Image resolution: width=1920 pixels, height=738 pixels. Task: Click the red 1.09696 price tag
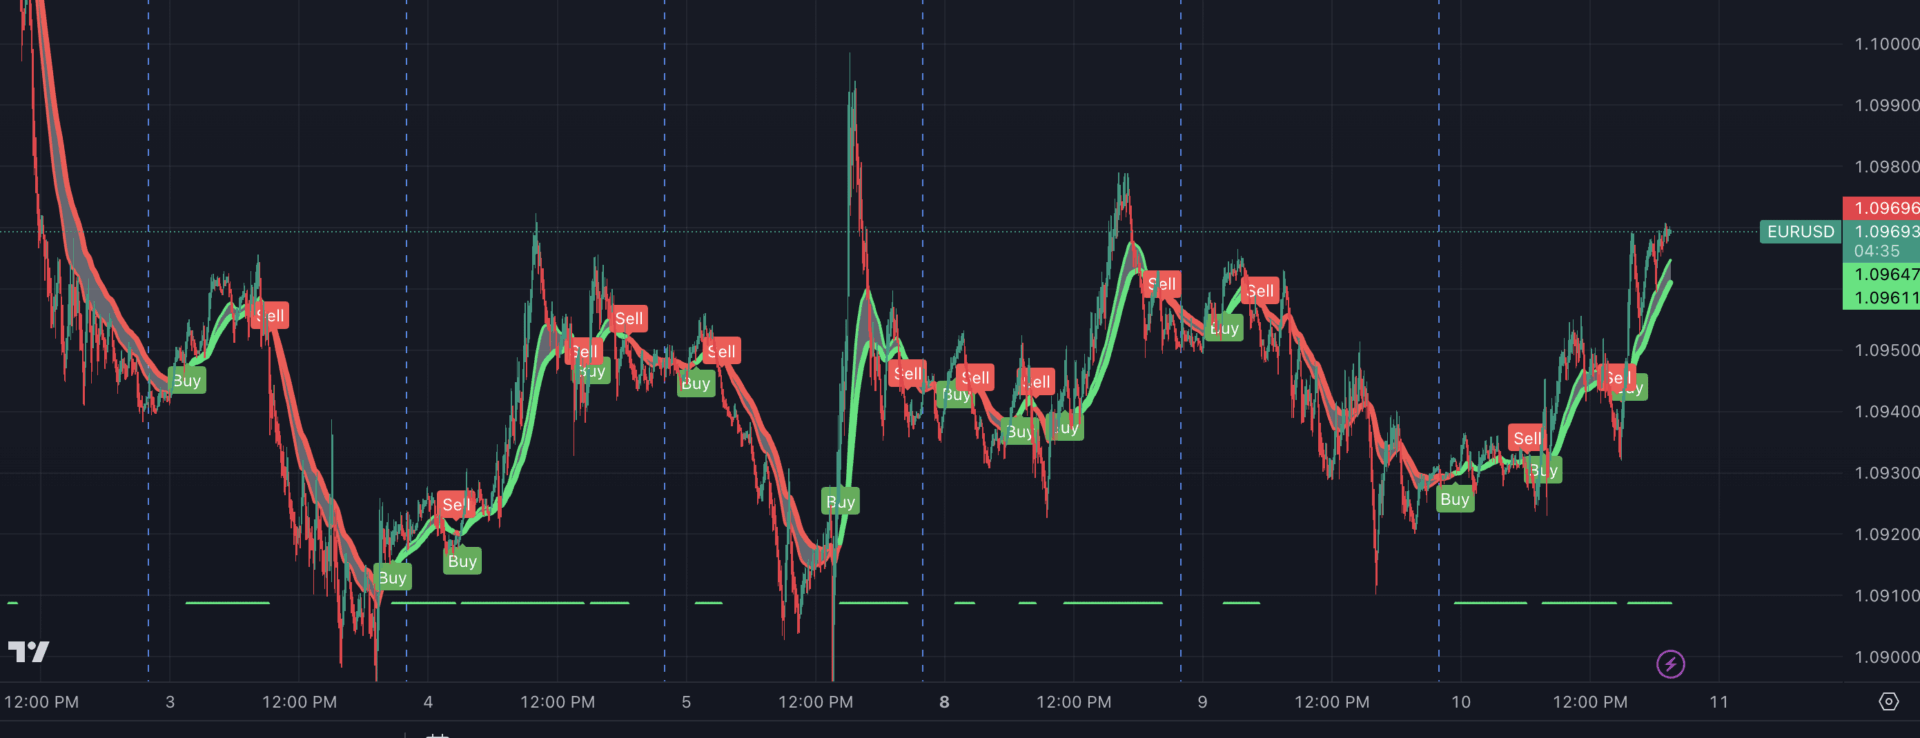click(x=1881, y=208)
